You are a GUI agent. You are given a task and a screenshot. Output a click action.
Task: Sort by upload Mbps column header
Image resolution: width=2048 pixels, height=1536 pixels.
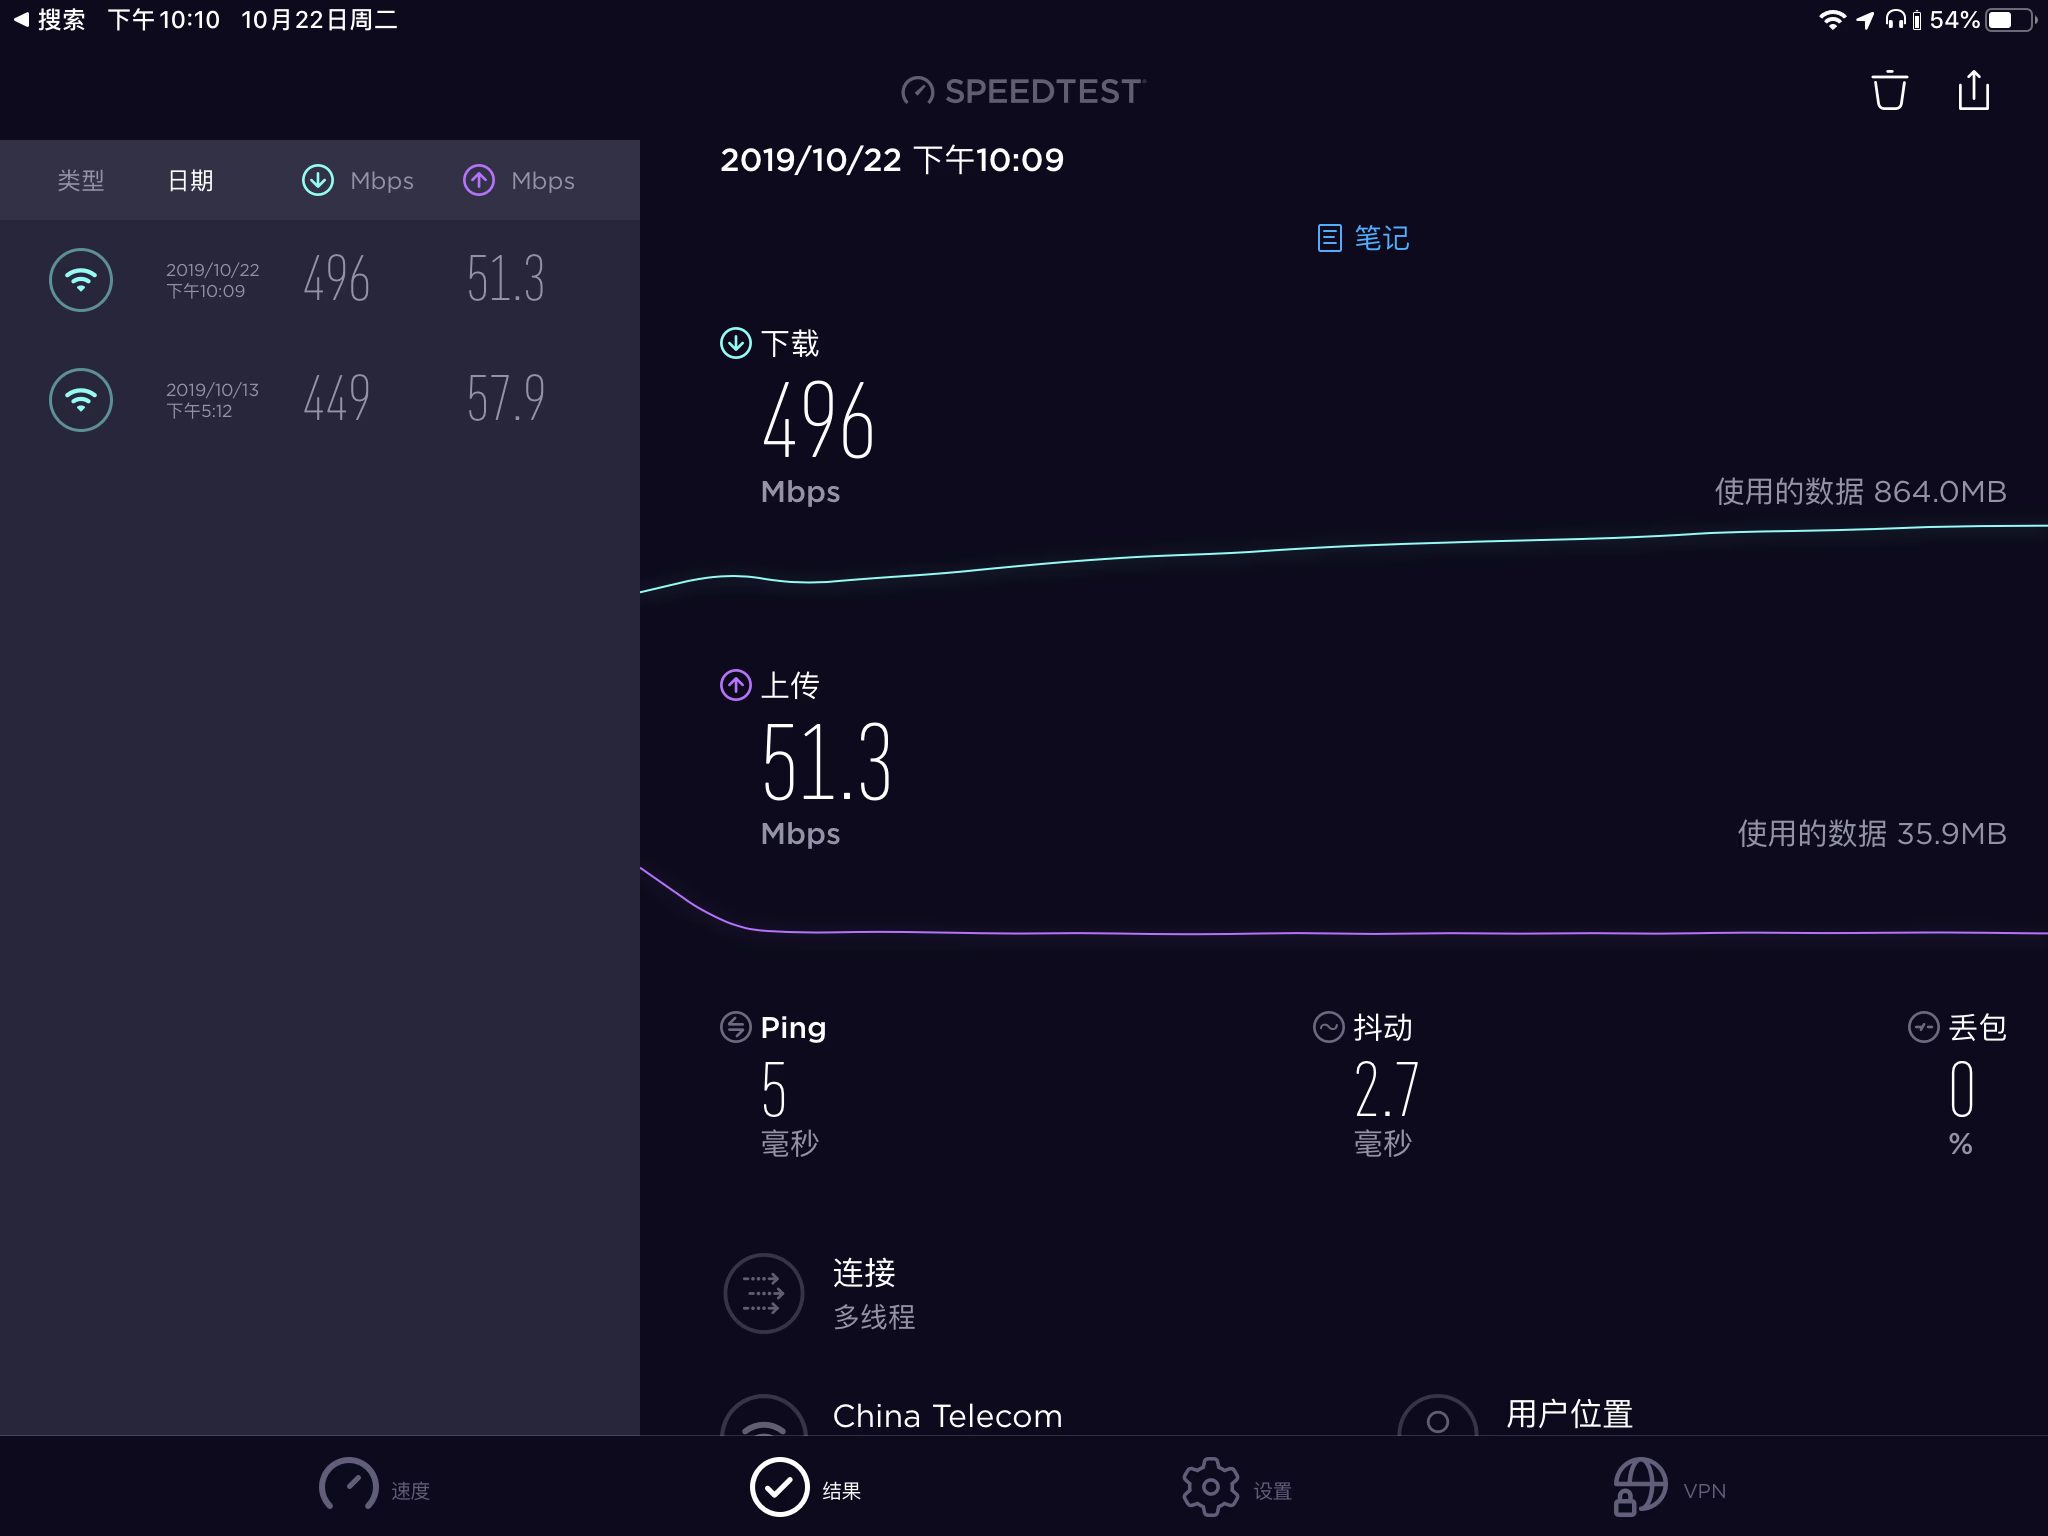click(519, 181)
